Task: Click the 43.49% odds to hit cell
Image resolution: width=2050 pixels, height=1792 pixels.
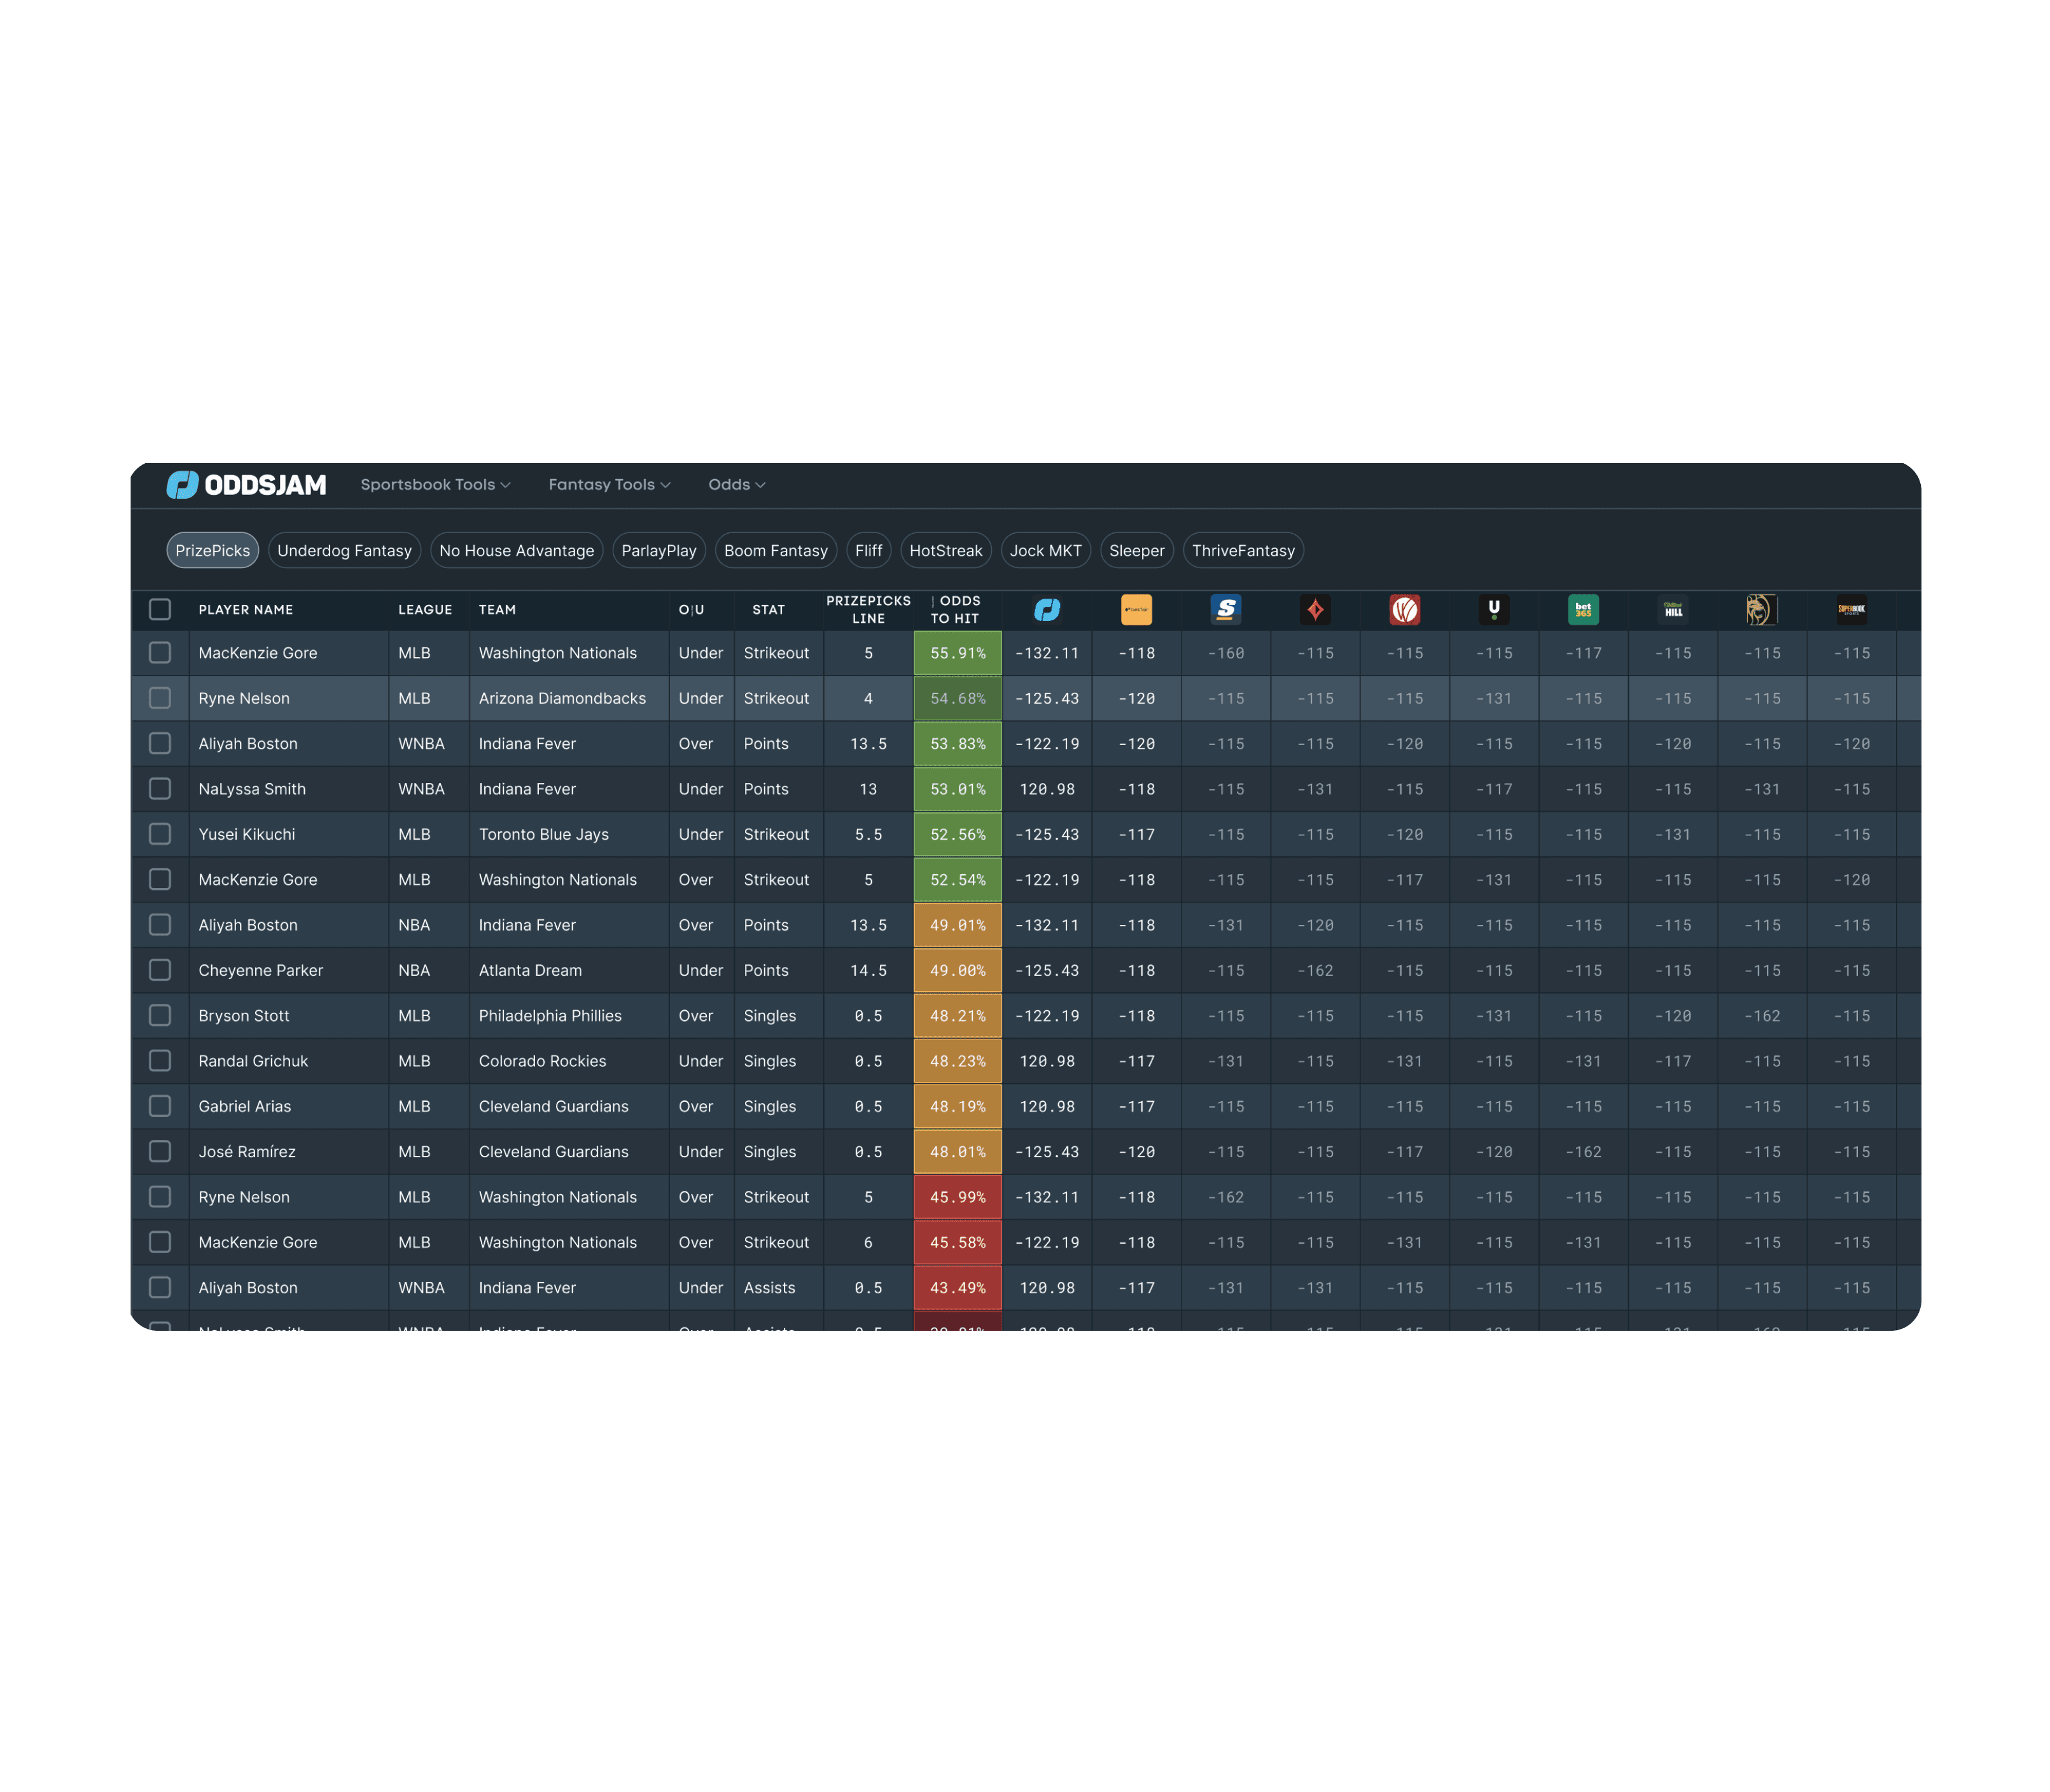Action: point(958,1288)
